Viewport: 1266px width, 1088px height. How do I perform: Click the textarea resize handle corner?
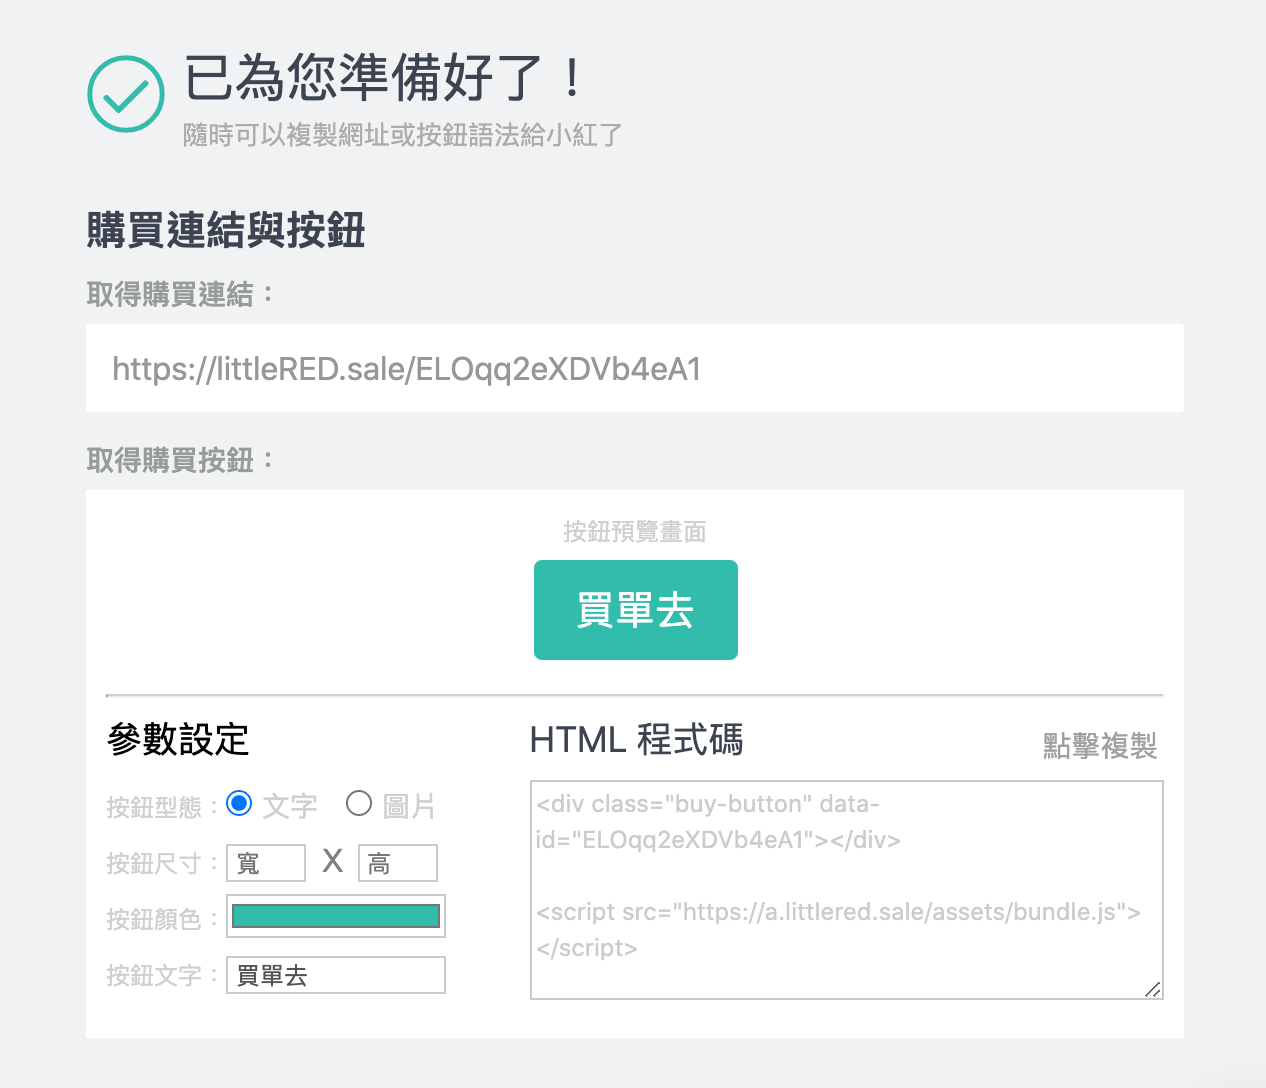click(x=1153, y=989)
